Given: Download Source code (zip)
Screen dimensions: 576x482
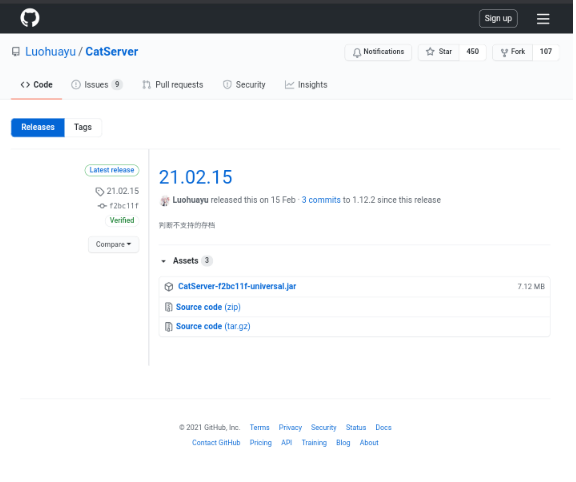Looking at the screenshot, I should point(208,307).
